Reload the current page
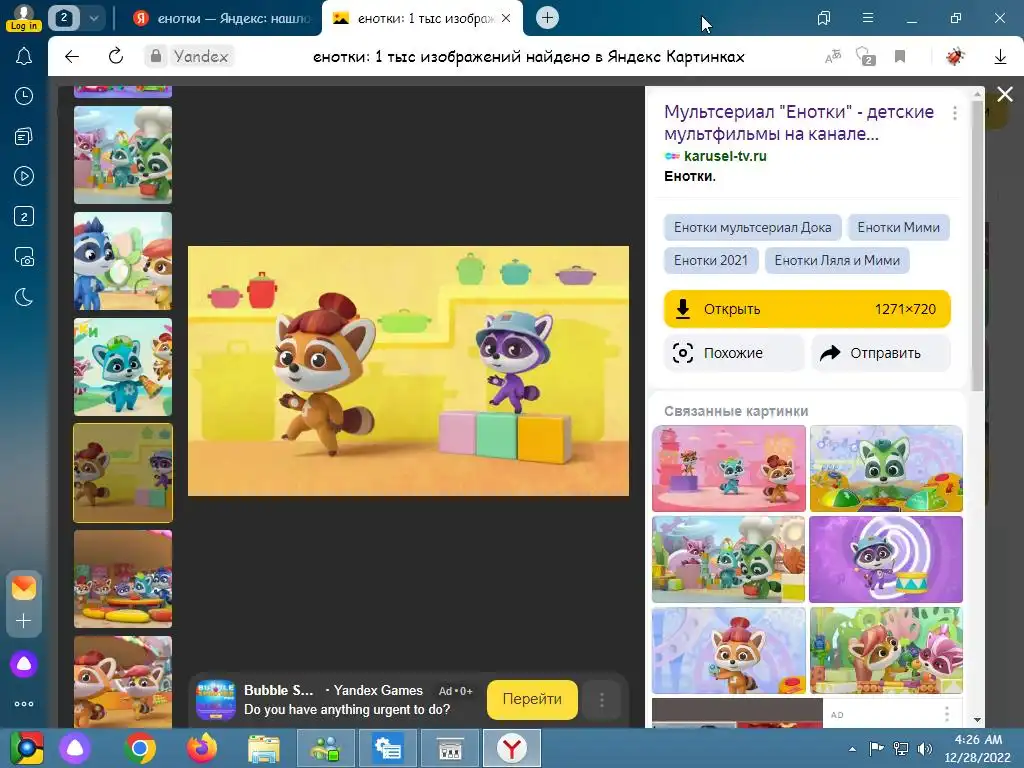The image size is (1024, 768). click(x=116, y=56)
